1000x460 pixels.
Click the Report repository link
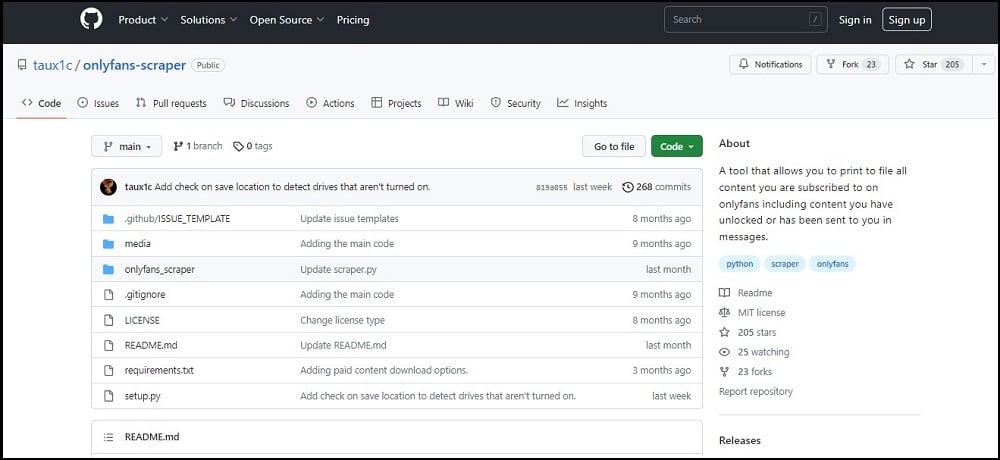coord(756,391)
